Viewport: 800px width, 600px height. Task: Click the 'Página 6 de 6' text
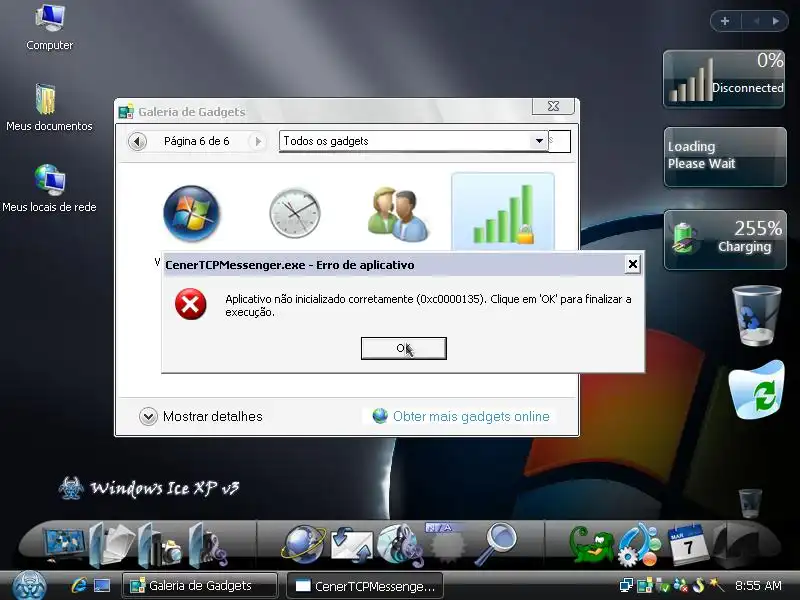coord(196,141)
